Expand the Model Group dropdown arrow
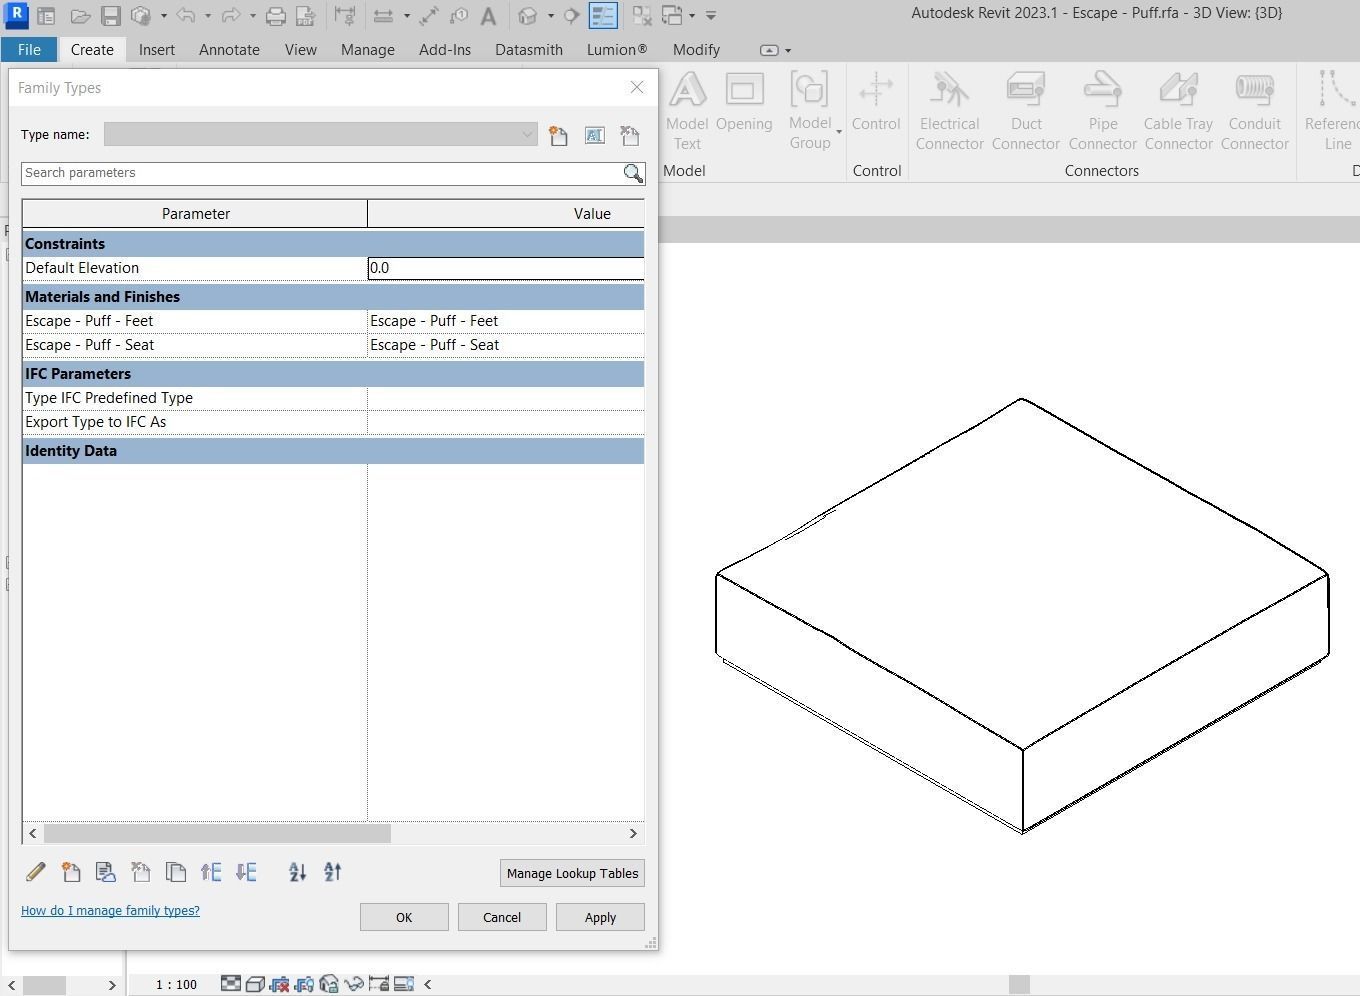Screen dimensions: 1360x996 coord(839,132)
